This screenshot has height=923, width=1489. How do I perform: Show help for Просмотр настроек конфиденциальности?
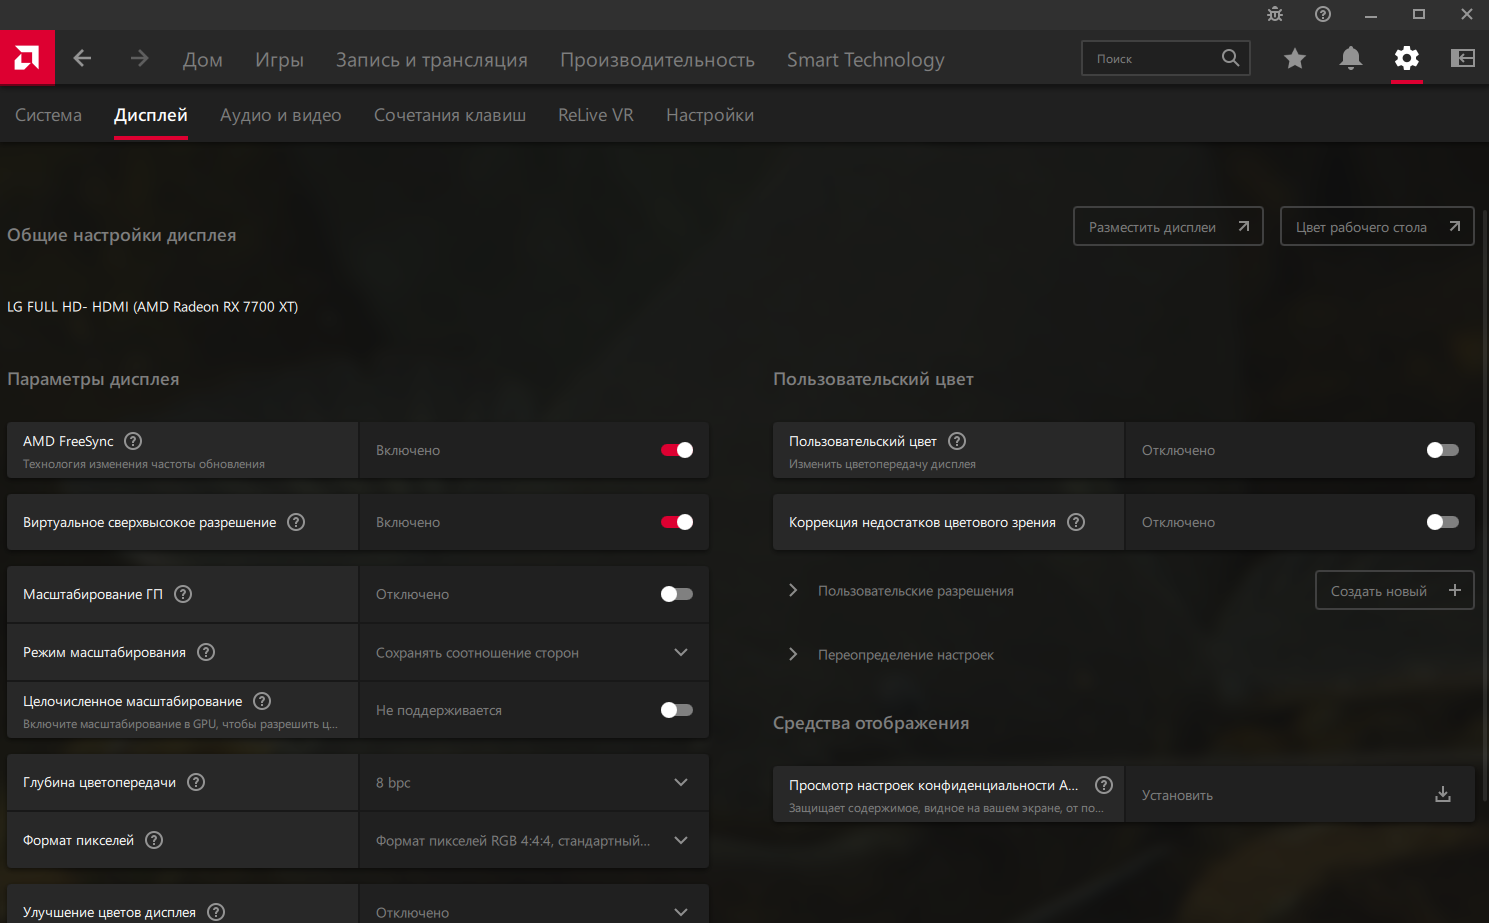point(1104,785)
